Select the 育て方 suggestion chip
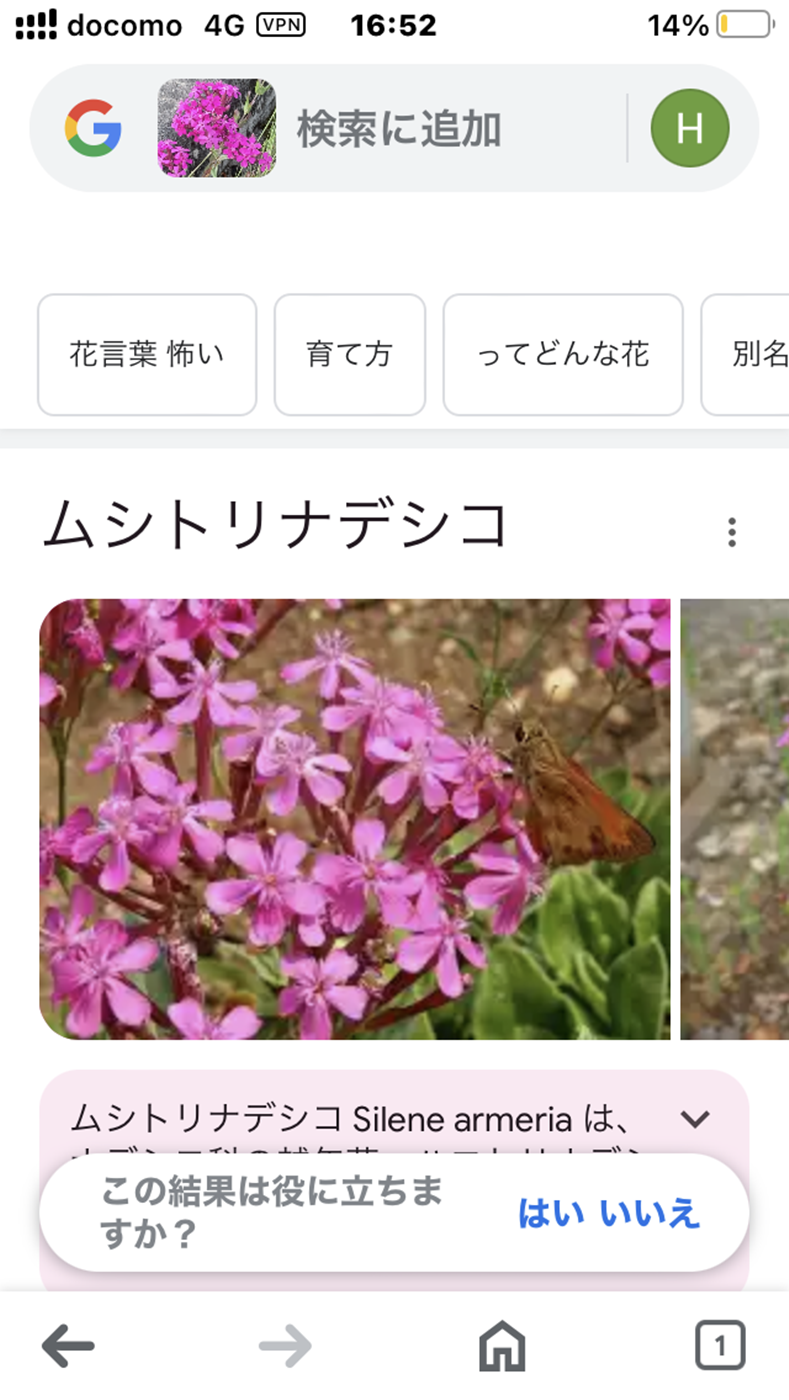 coord(350,354)
